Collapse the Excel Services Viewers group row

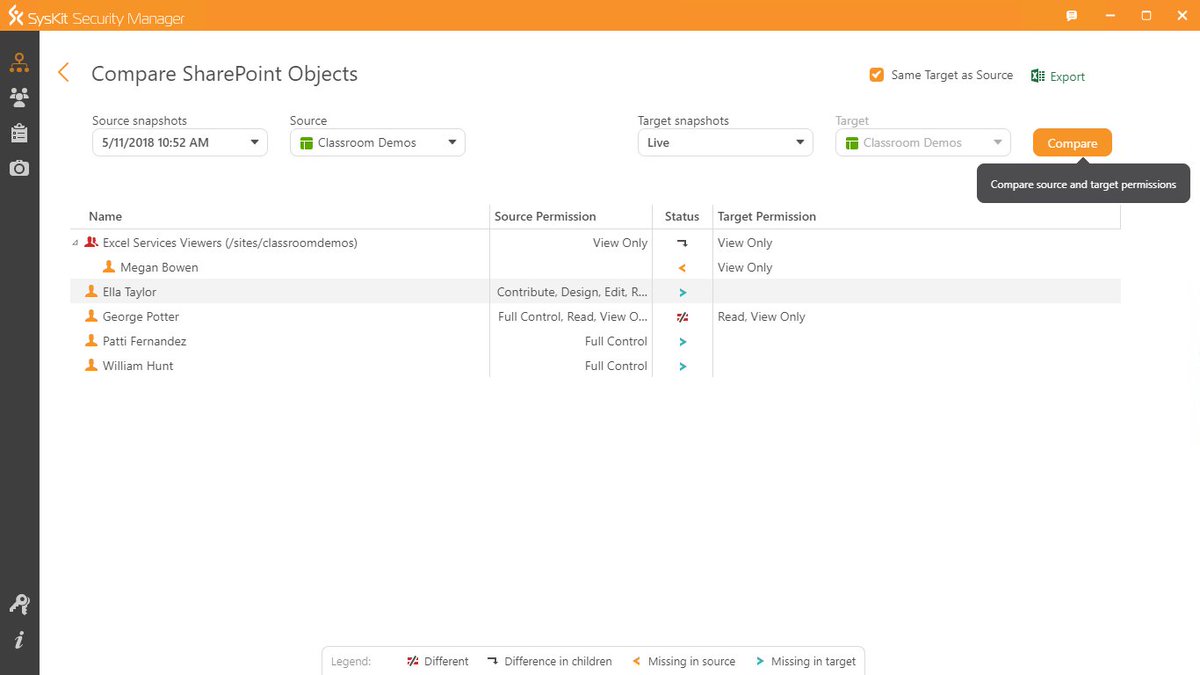tap(76, 243)
